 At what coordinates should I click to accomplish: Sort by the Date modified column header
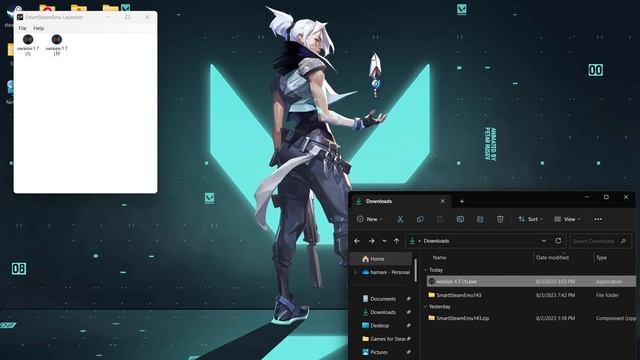(552, 258)
